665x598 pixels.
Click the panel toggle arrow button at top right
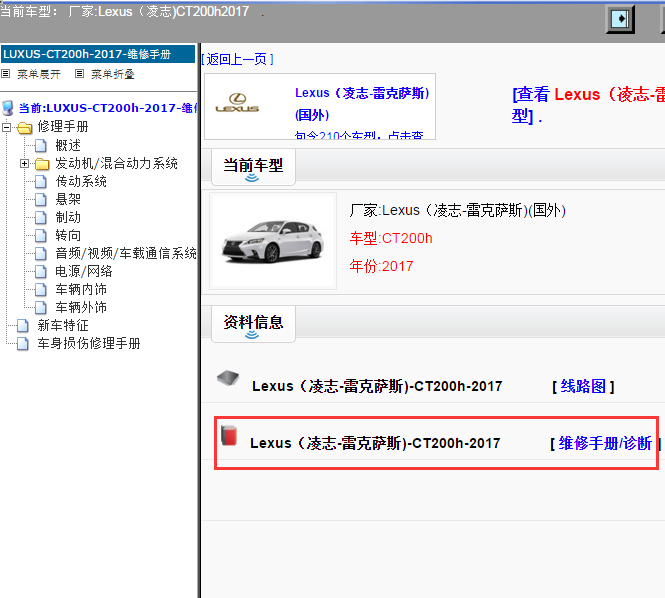click(x=620, y=19)
